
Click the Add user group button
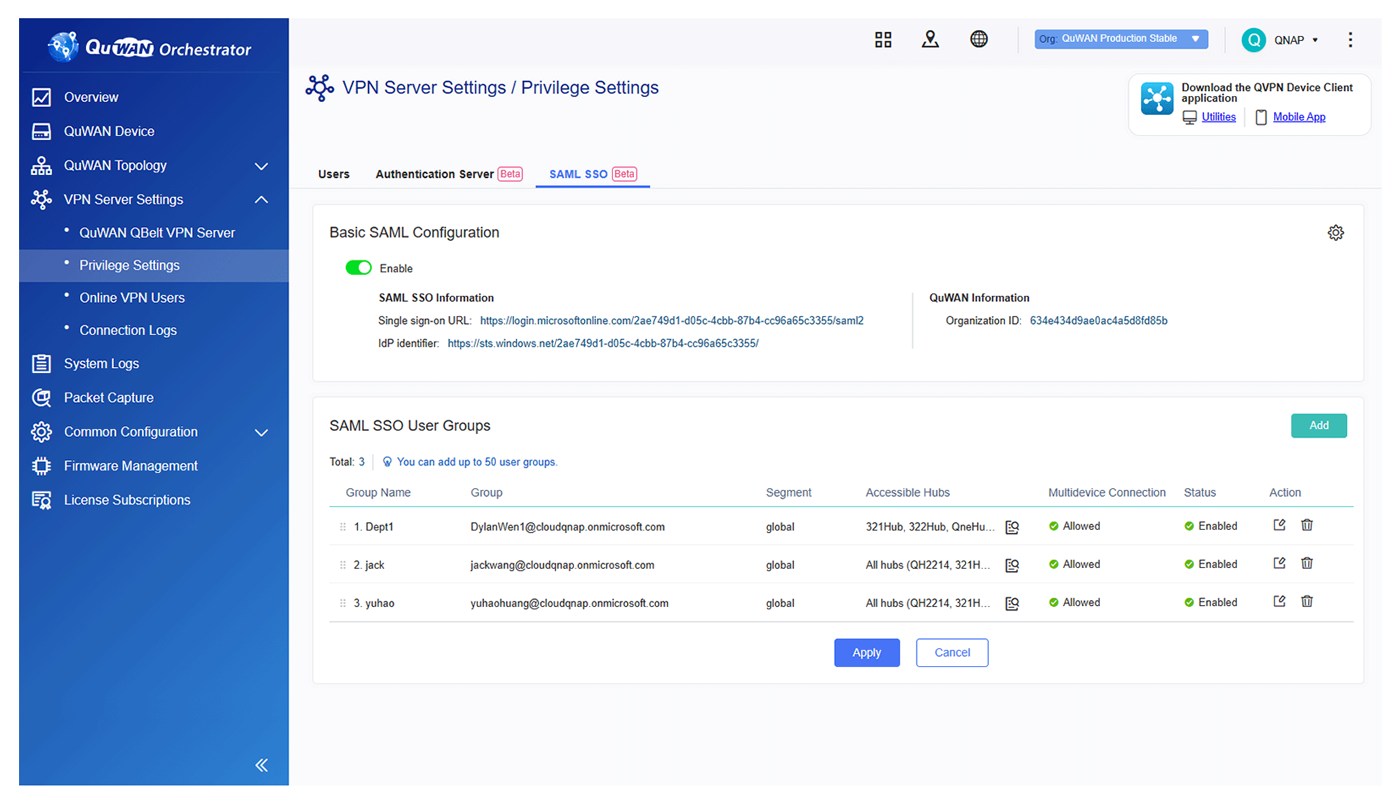pyautogui.click(x=1319, y=426)
